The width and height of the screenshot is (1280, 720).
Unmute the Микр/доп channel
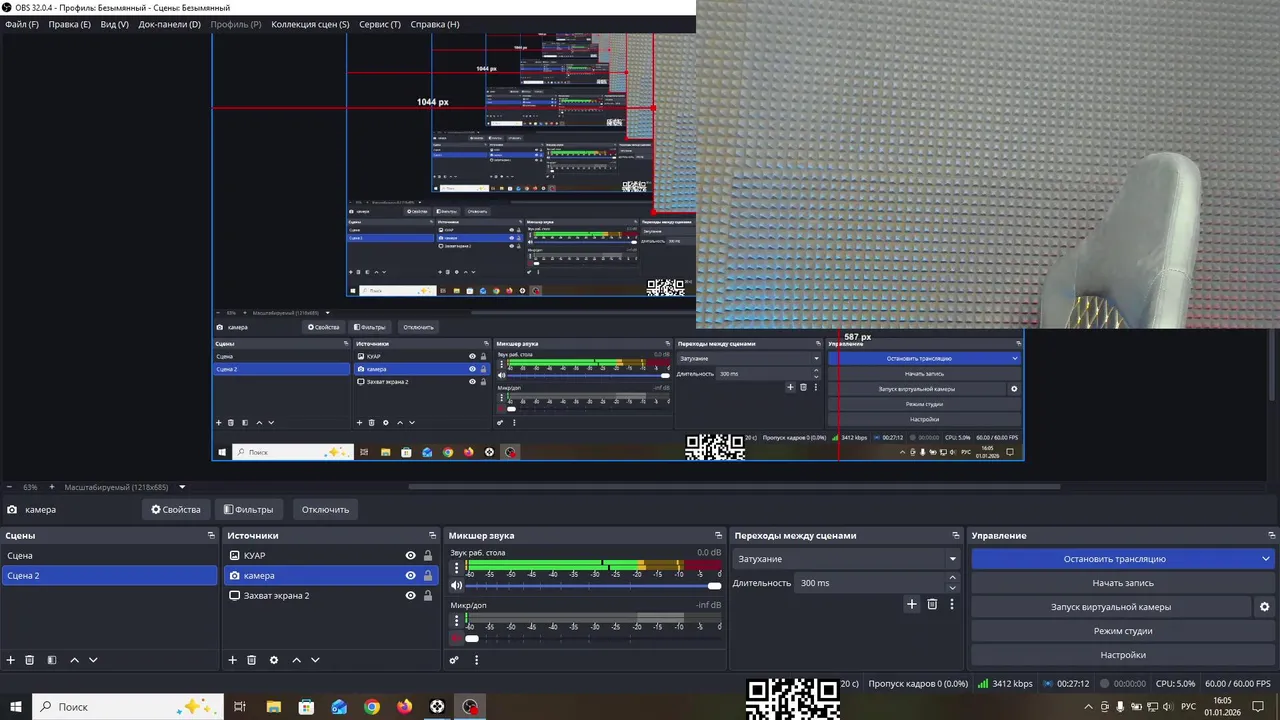click(456, 639)
